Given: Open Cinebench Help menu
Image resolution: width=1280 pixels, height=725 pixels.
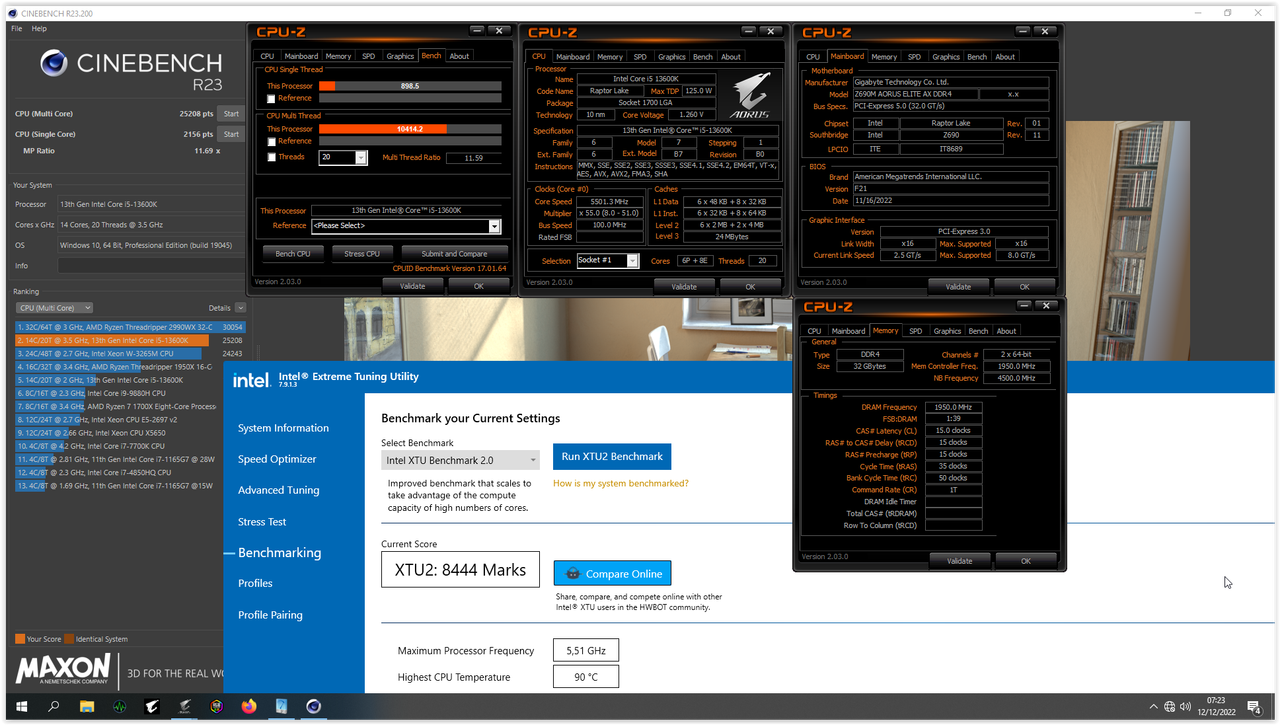Looking at the screenshot, I should [39, 29].
